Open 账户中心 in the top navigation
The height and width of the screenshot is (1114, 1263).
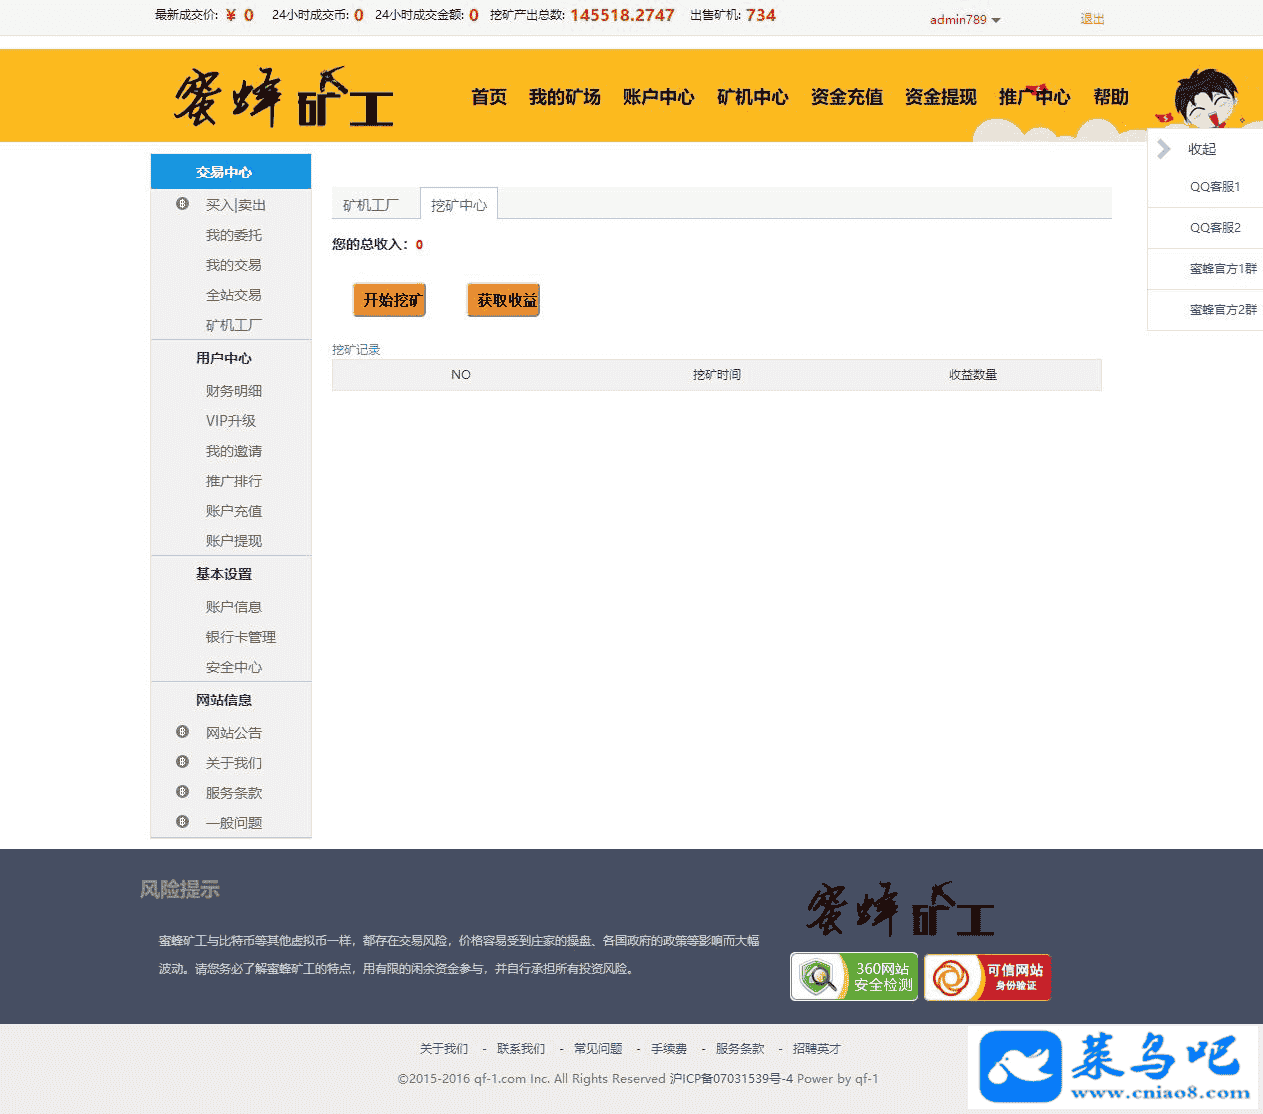[x=658, y=97]
